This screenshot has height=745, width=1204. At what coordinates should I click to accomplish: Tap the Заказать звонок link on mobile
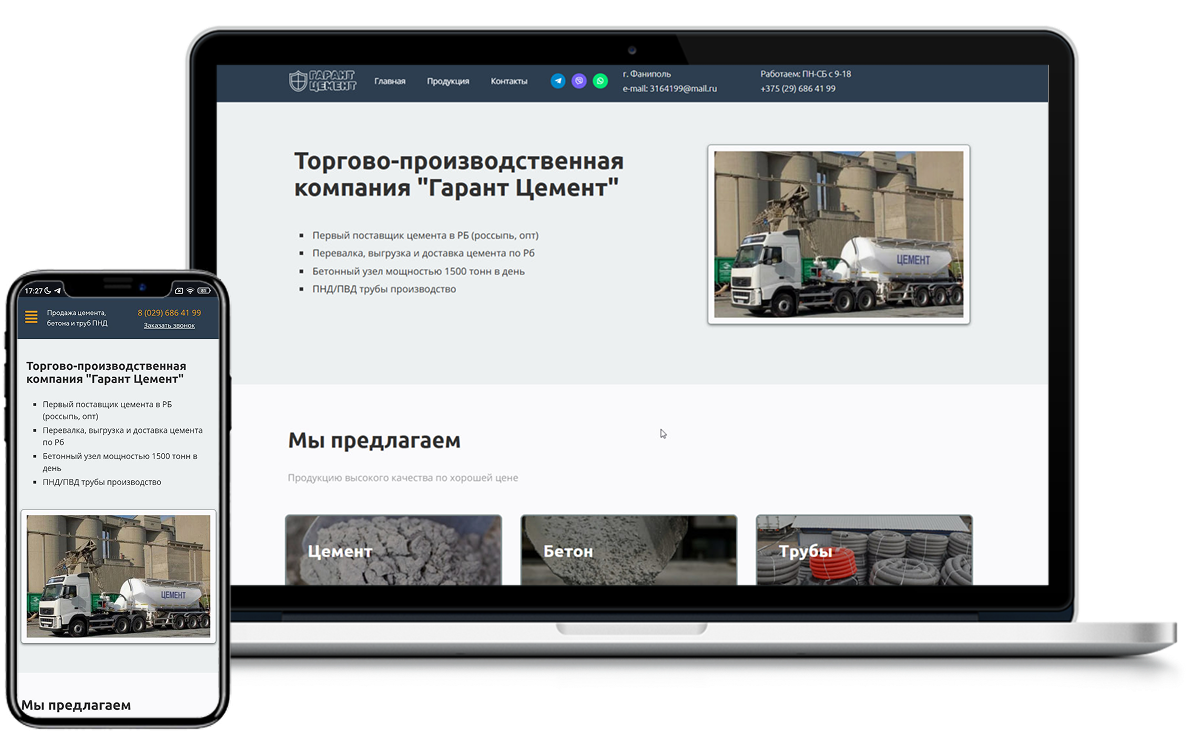click(169, 325)
